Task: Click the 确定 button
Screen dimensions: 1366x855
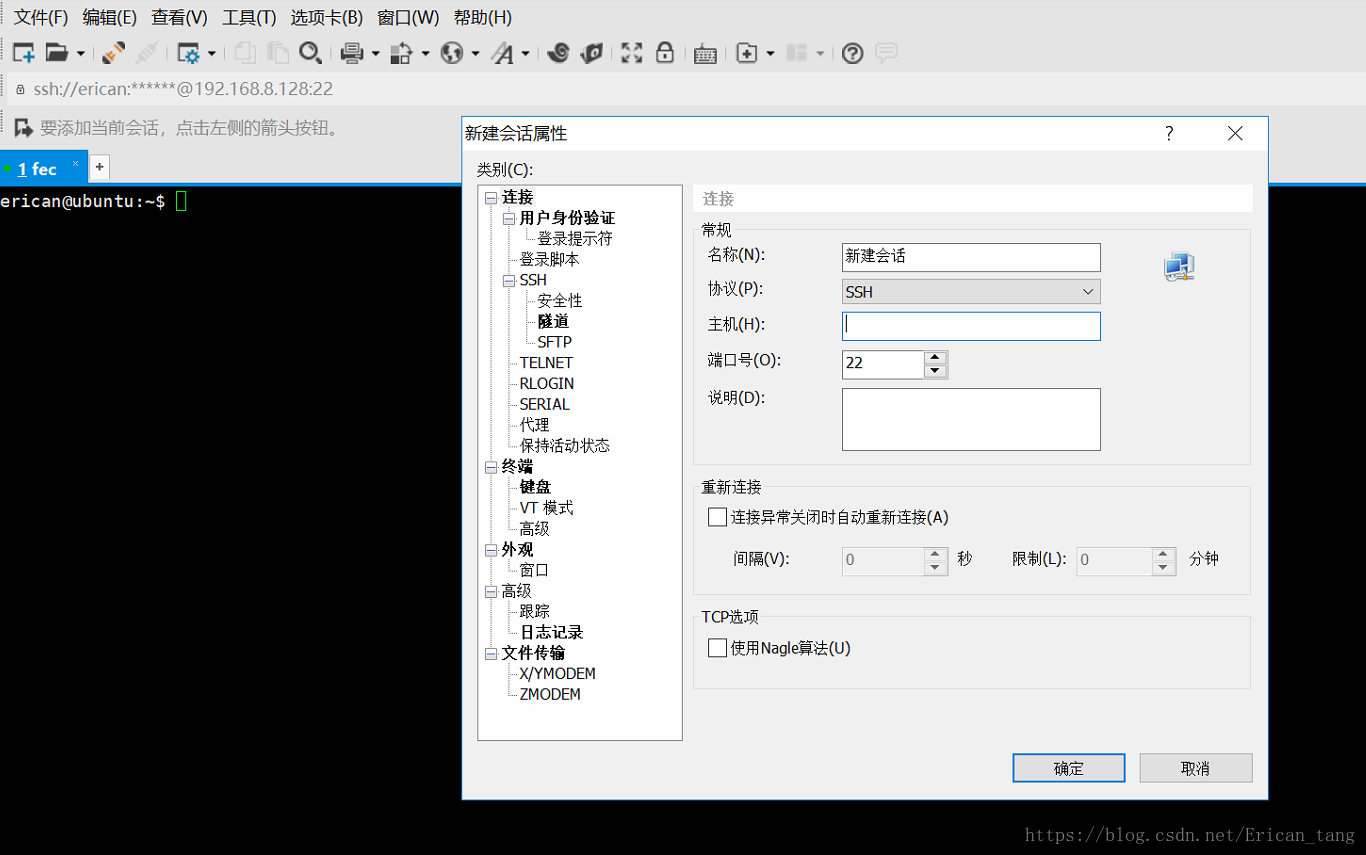Action: coord(1068,768)
